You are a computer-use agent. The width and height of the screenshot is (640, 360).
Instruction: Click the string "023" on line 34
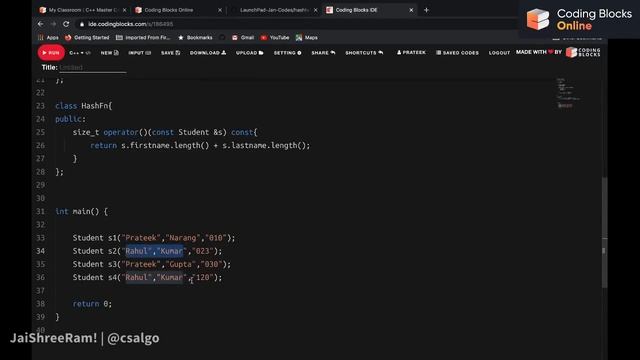(203, 251)
